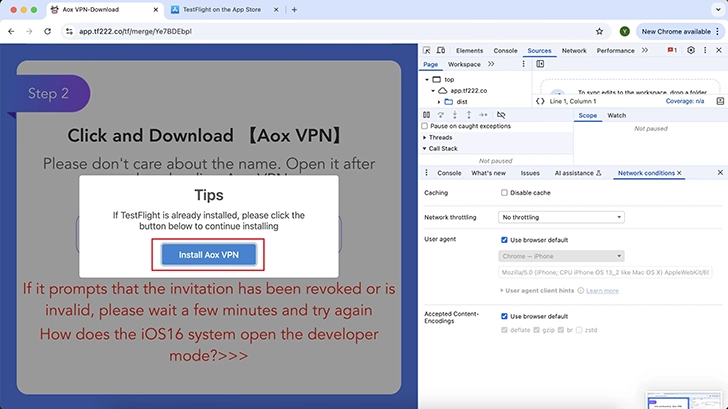Close the Network conditions drawer tab
The image size is (728, 409).
tap(679, 173)
